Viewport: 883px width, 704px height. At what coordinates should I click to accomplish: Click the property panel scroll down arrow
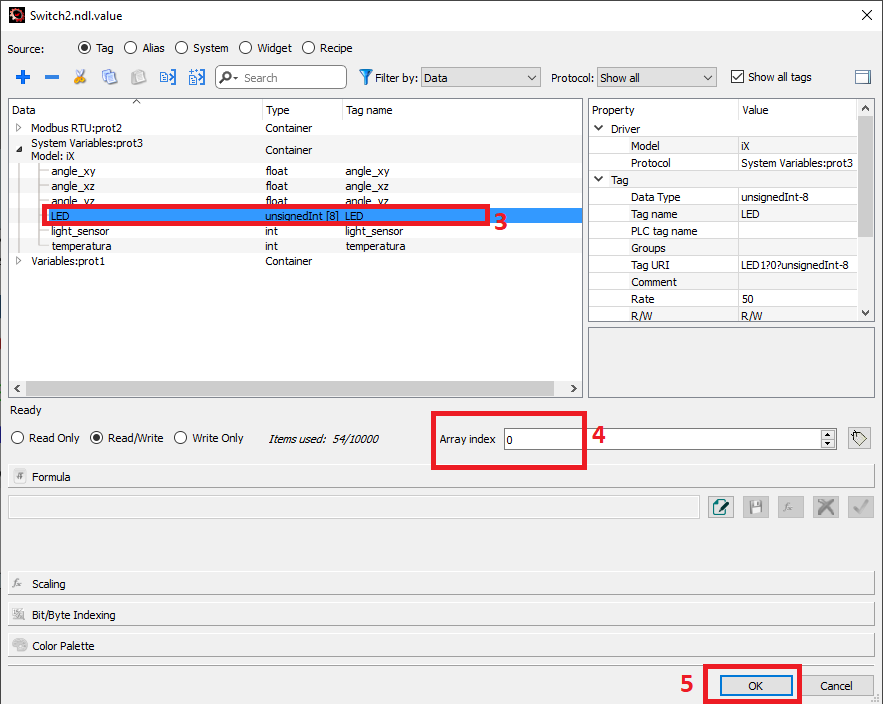(866, 313)
